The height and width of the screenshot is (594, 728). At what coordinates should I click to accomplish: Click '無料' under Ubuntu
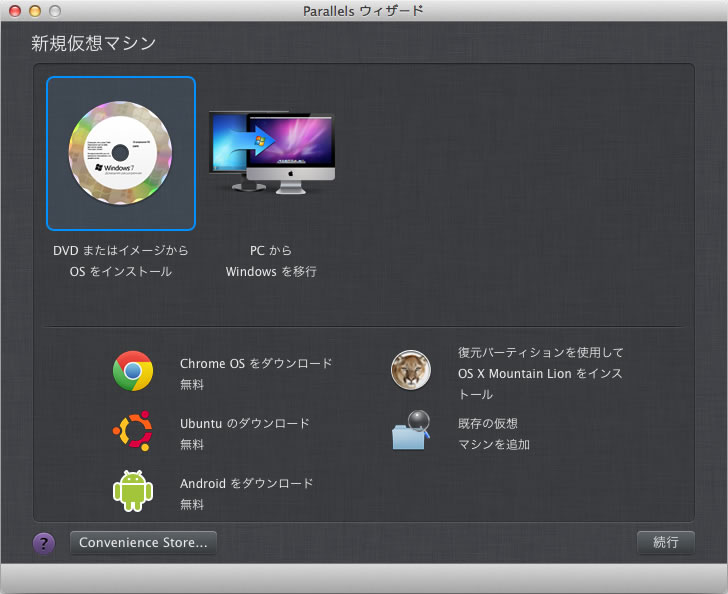click(x=192, y=444)
